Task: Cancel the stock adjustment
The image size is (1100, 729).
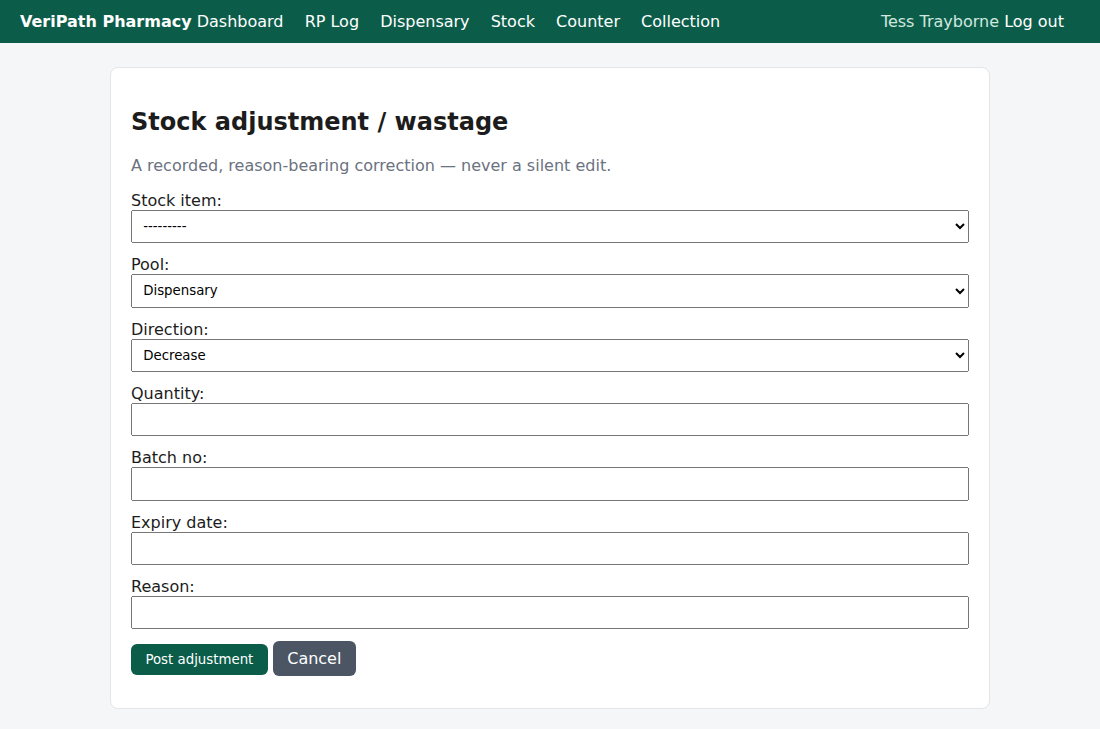Action: click(x=314, y=659)
